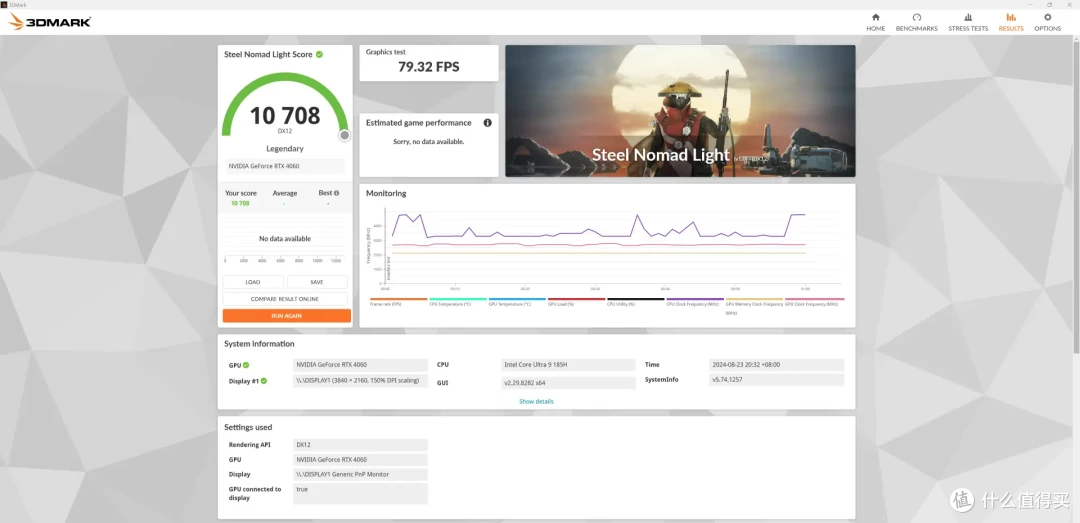Viewport: 1080px width, 523px height.
Task: Toggle Frame rate (FPS) legend swatch
Action: tap(398, 299)
